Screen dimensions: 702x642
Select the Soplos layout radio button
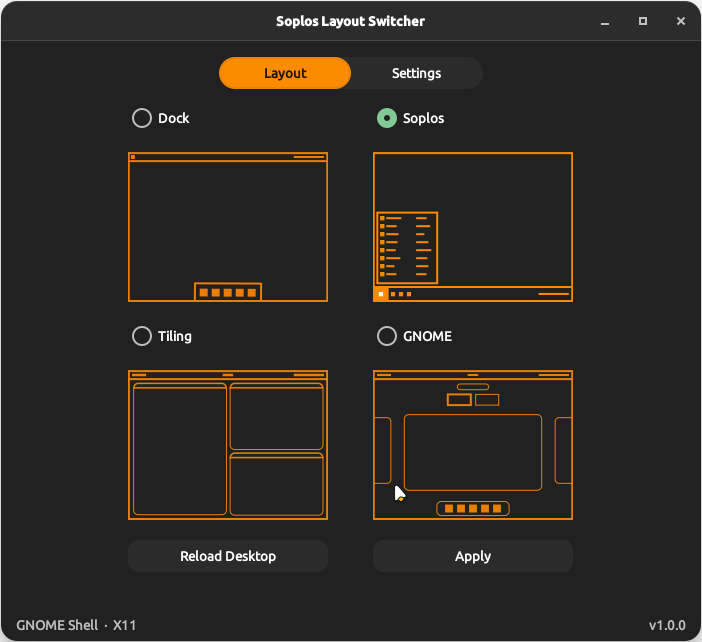tap(387, 118)
